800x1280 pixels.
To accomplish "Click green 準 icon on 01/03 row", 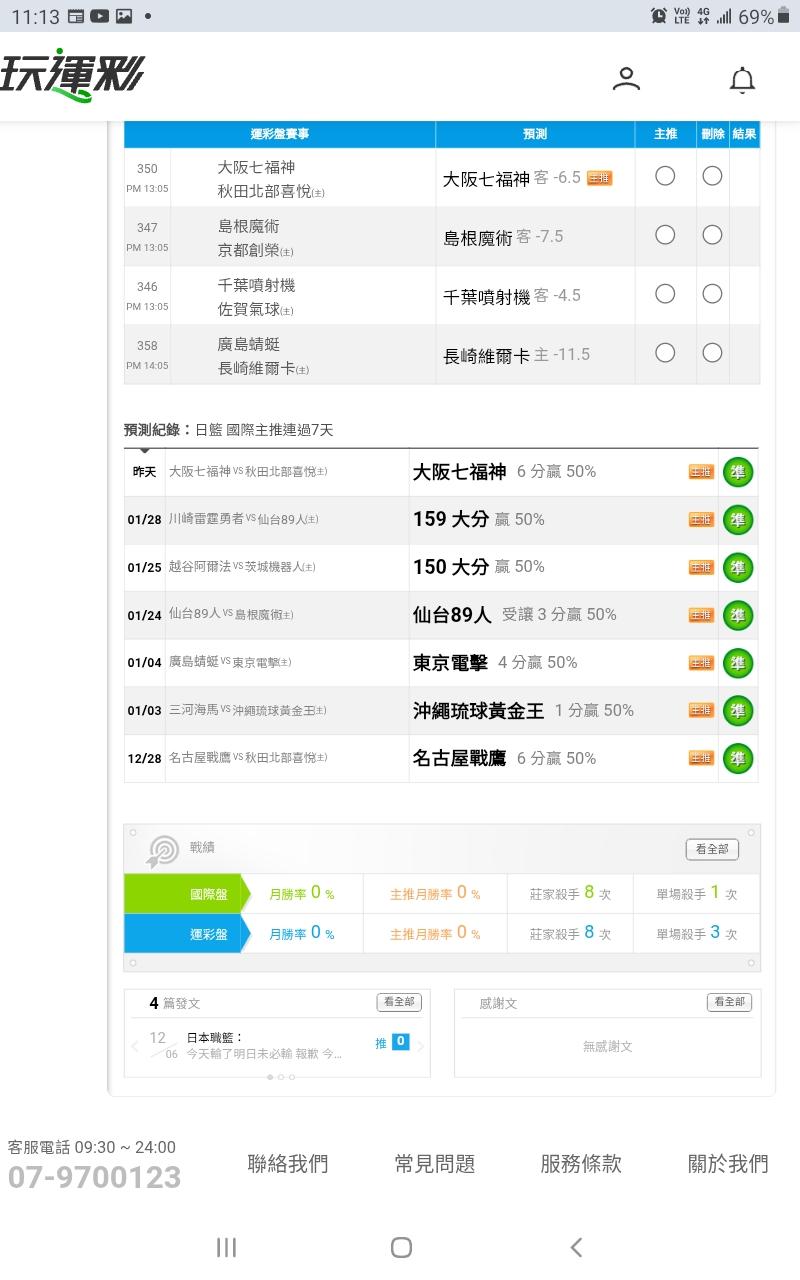I will coord(738,711).
